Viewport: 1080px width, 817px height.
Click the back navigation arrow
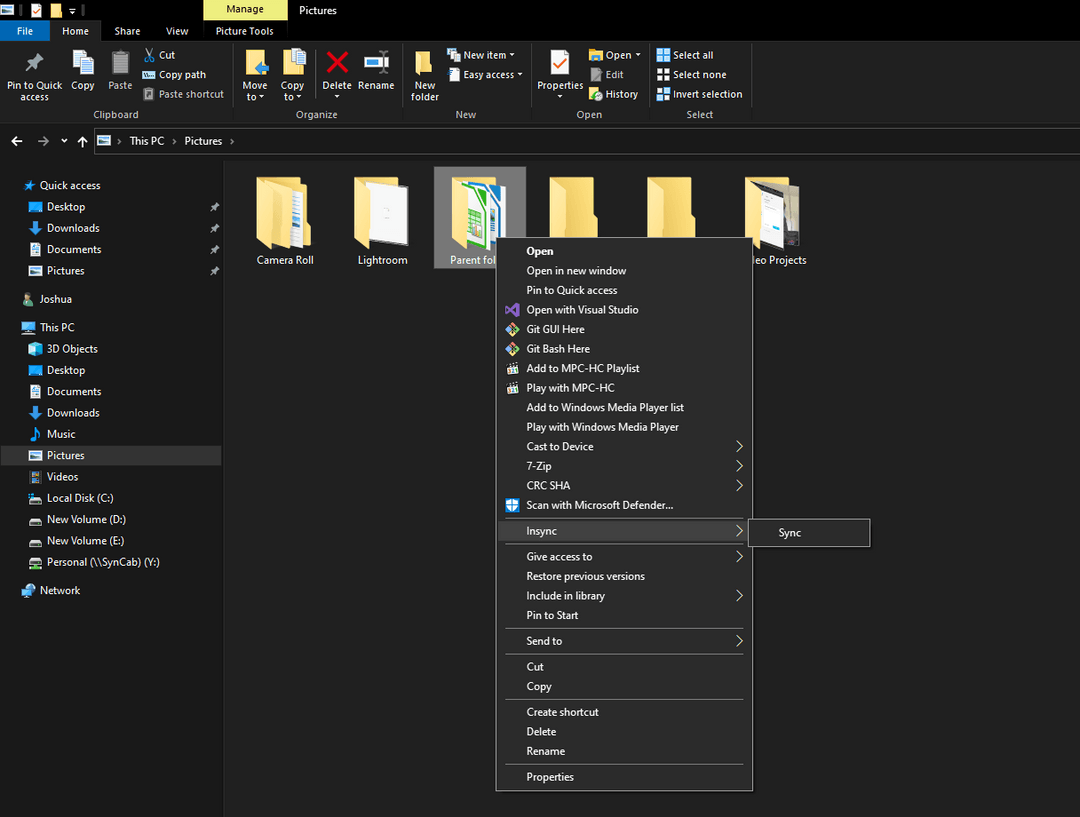(16, 141)
